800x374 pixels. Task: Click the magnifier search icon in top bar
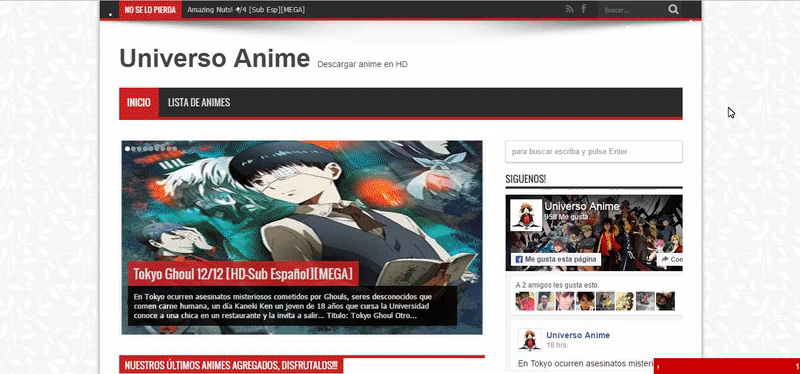pyautogui.click(x=673, y=9)
